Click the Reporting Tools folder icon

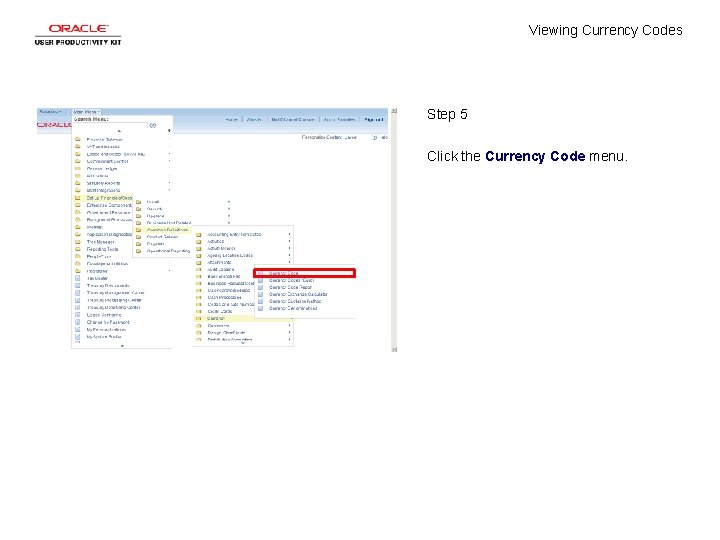78,249
